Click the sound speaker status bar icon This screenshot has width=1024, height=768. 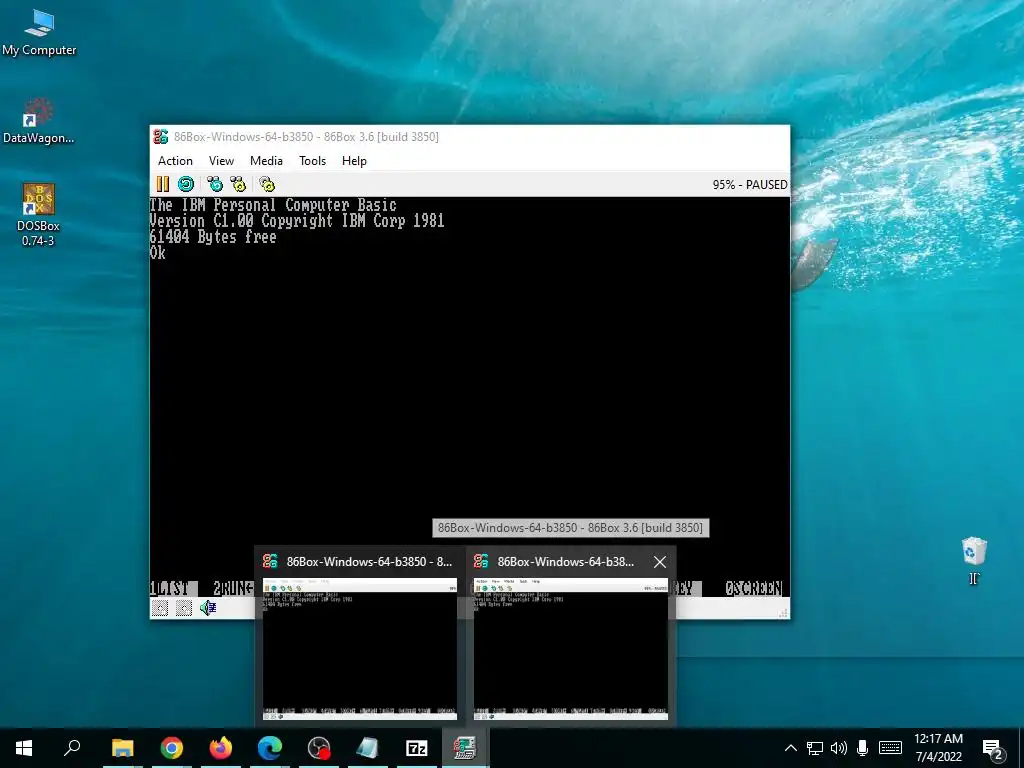pos(208,608)
